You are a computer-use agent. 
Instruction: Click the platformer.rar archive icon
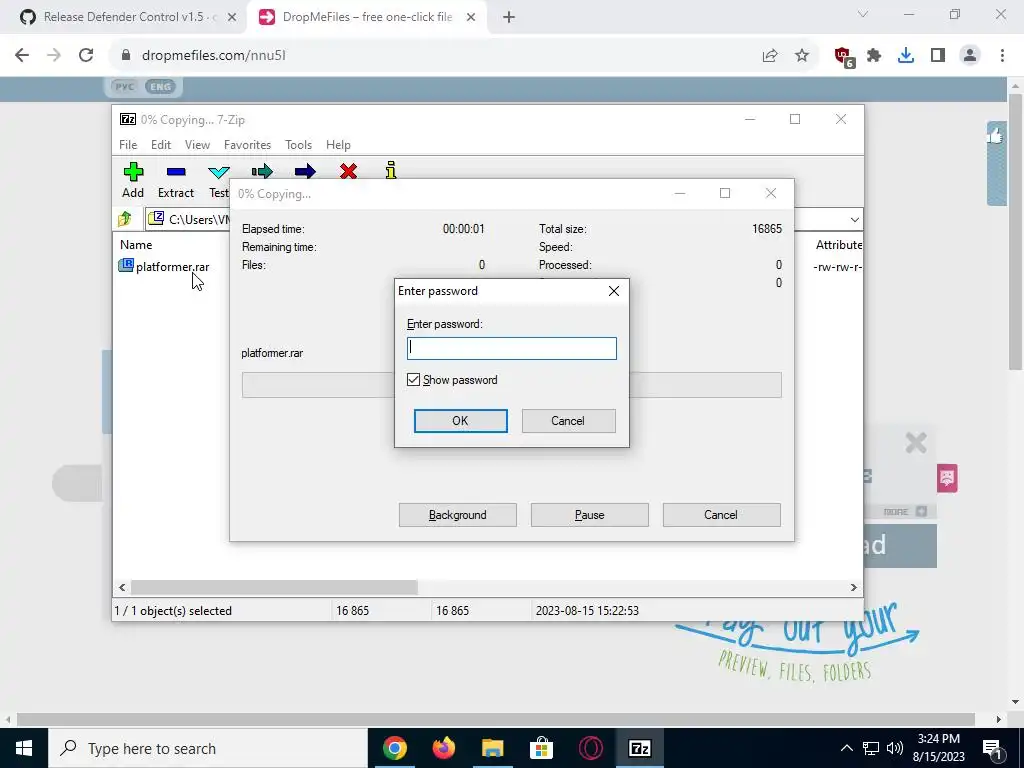[x=126, y=265]
